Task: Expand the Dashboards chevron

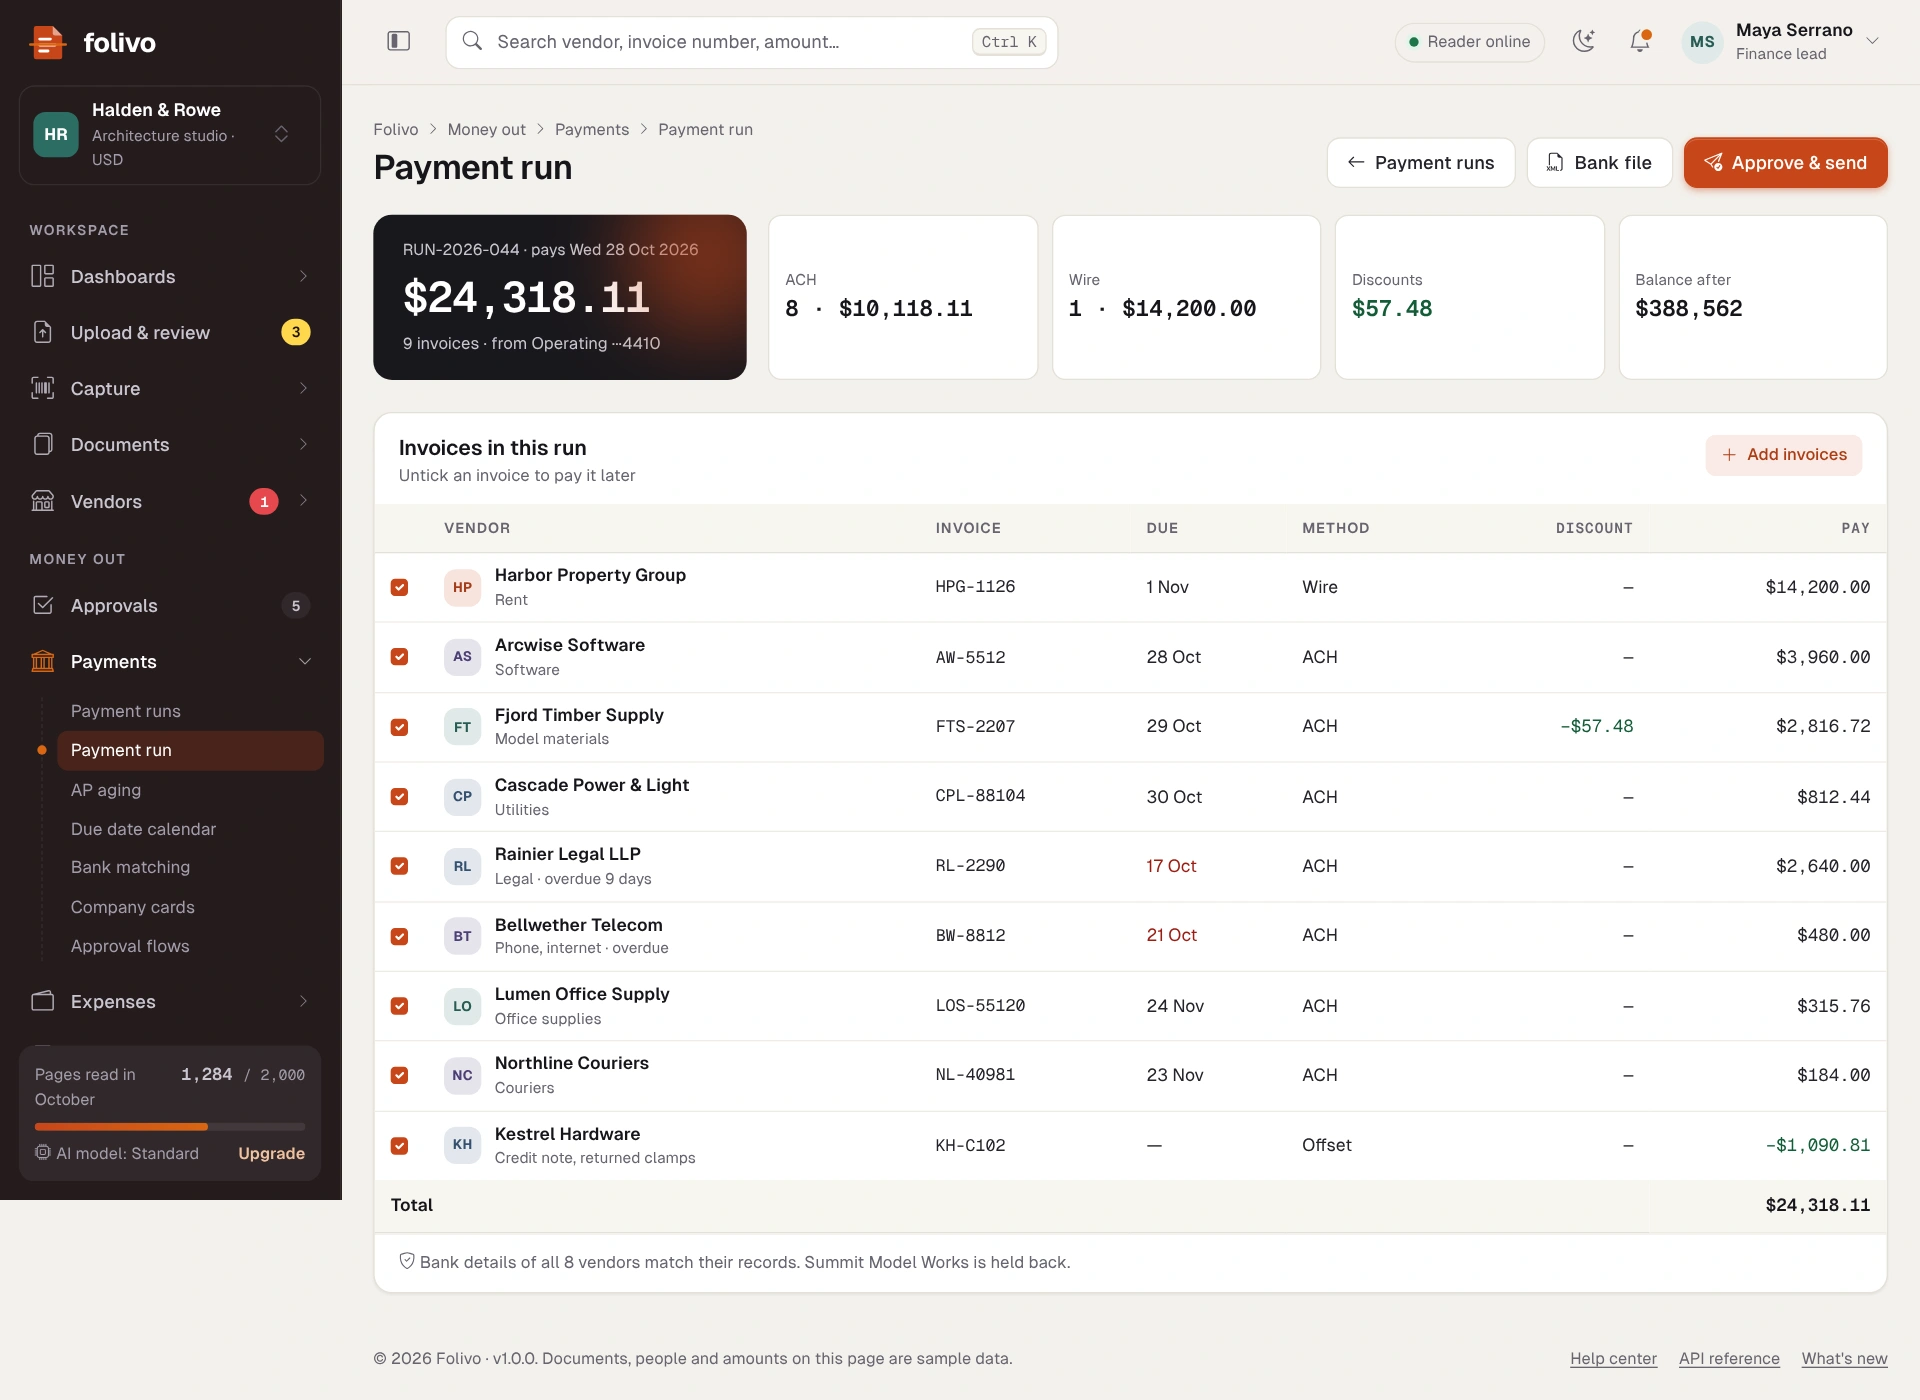Action: point(303,276)
